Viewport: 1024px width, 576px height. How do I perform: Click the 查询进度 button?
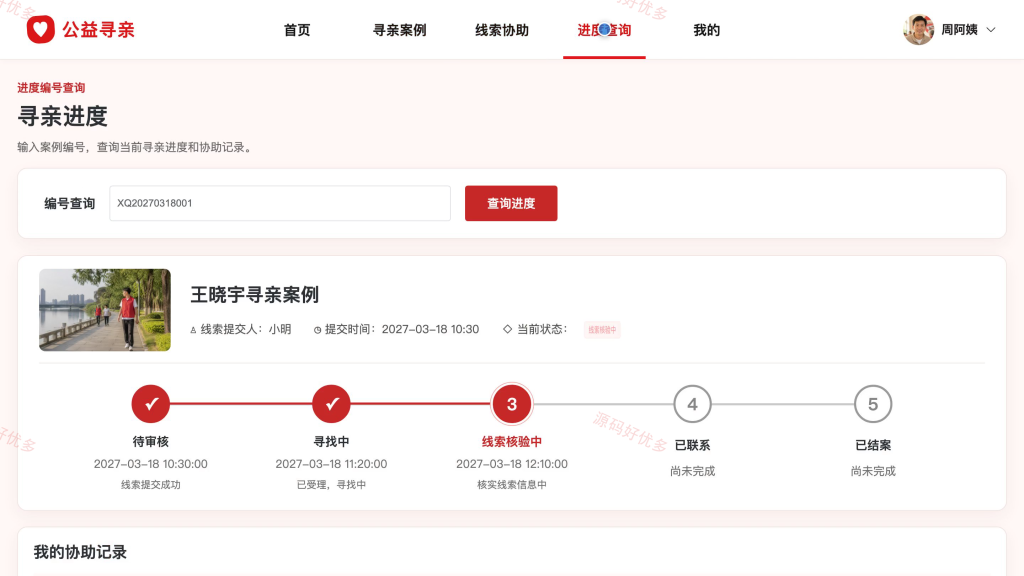point(511,203)
